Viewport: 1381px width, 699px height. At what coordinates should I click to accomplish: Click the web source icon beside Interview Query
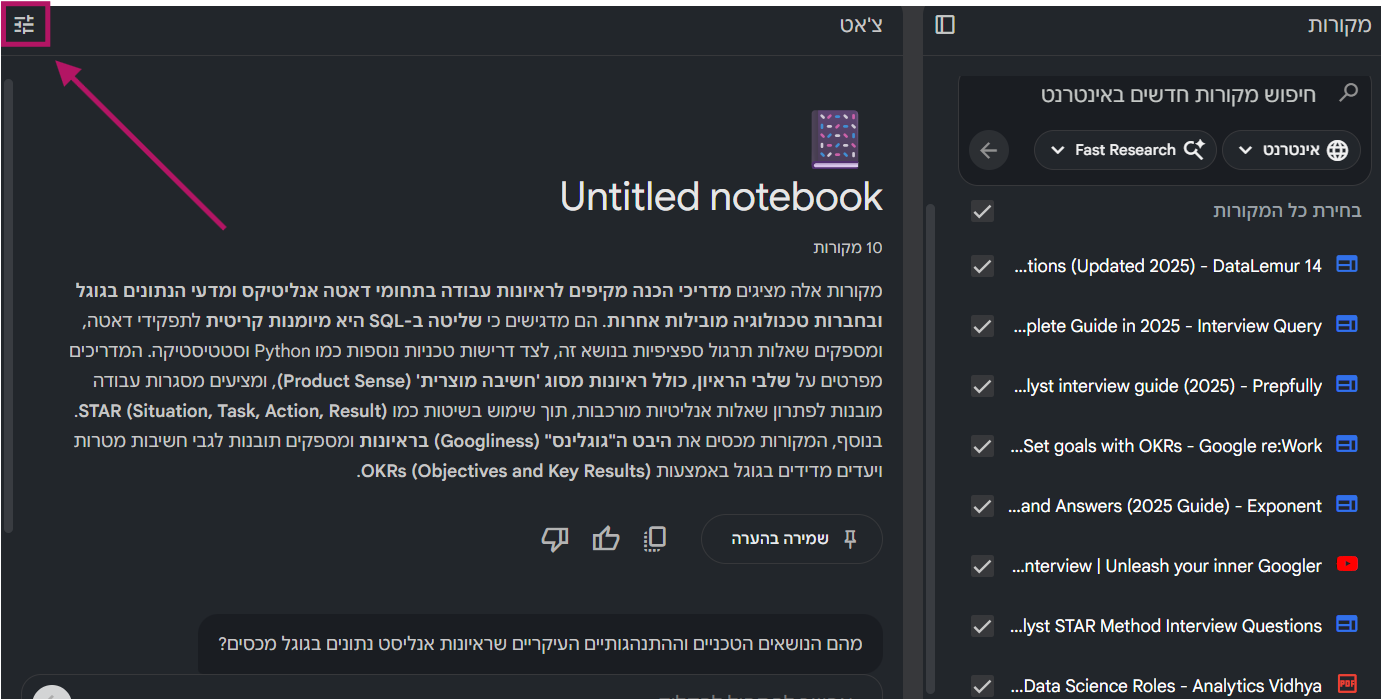tap(1347, 325)
